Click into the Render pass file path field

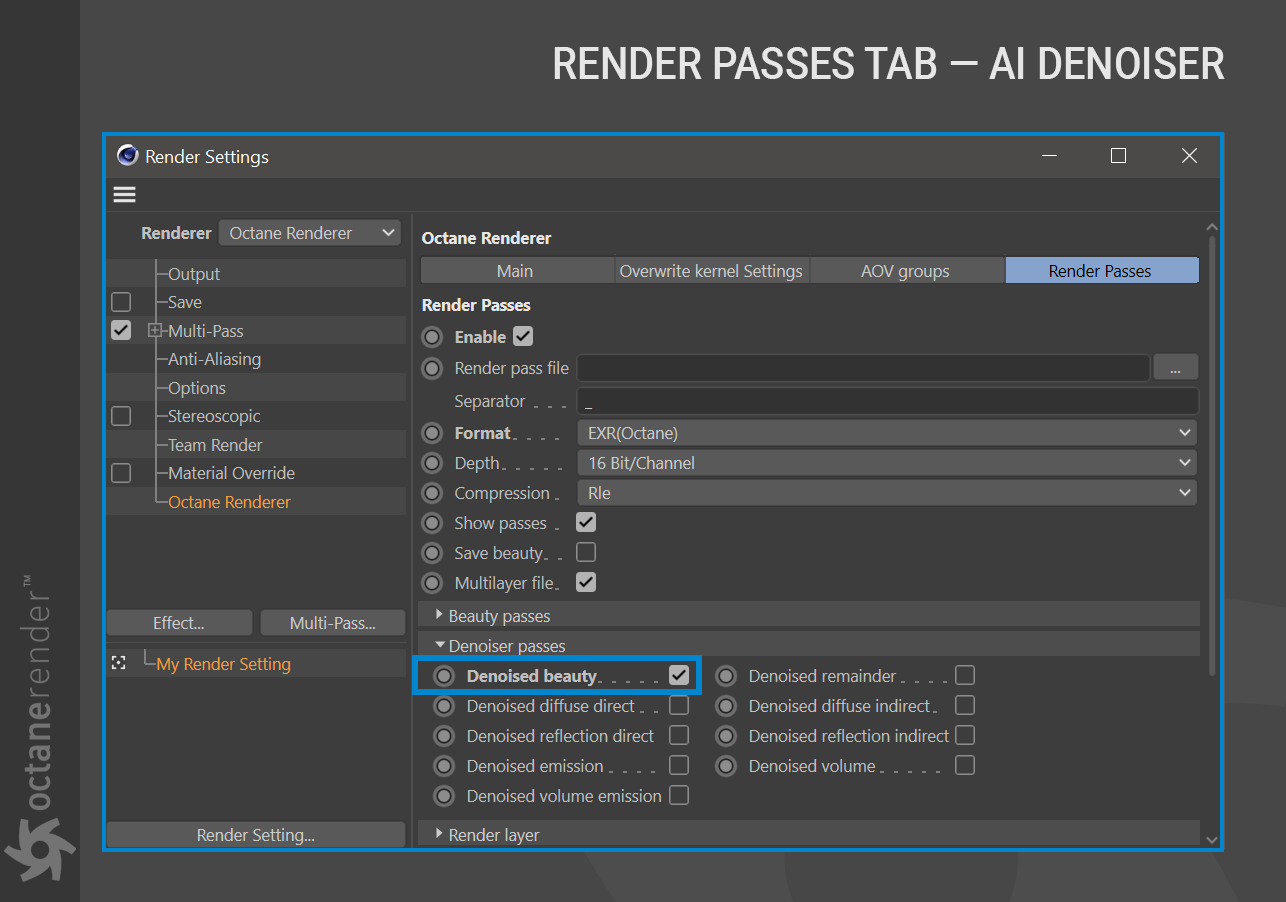coord(863,368)
